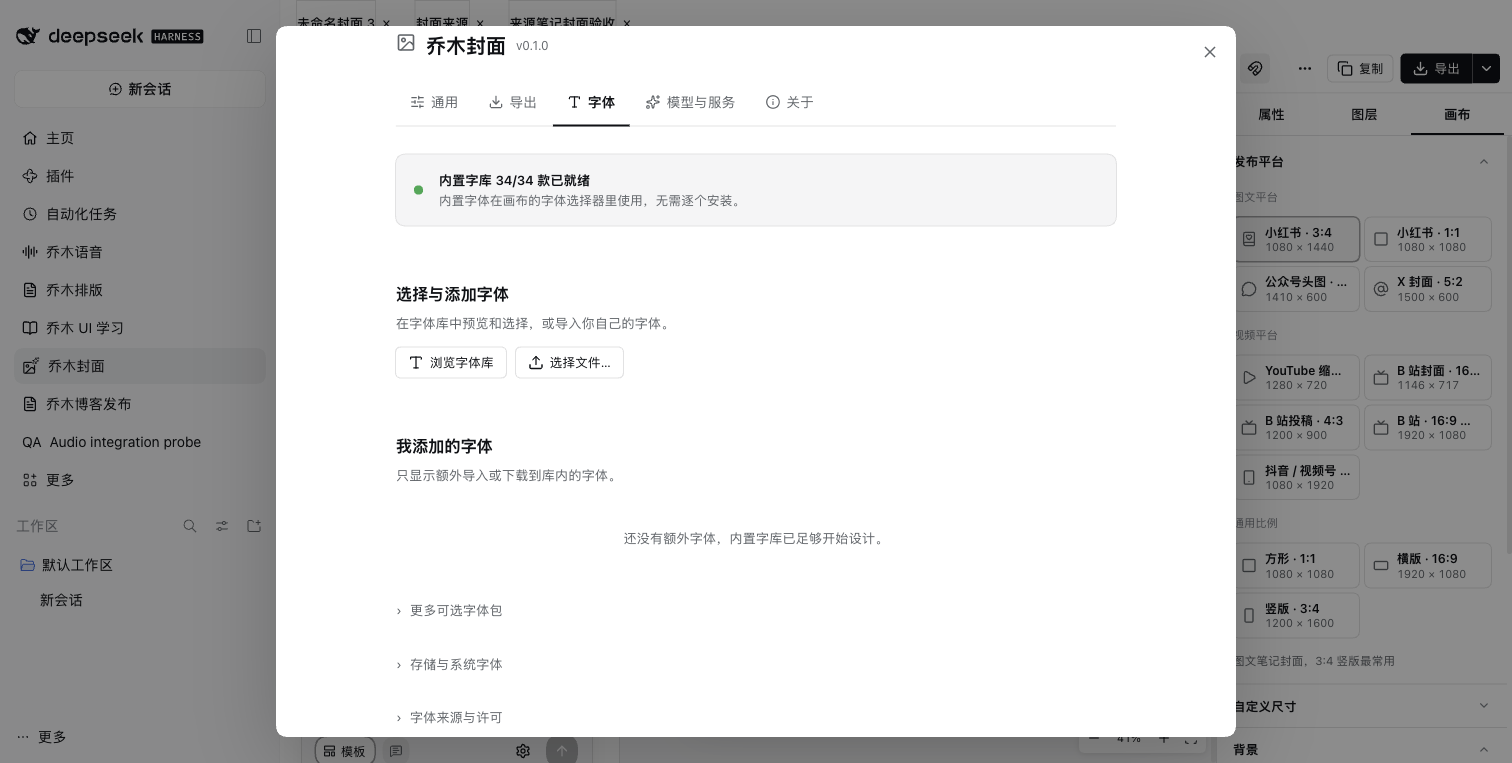Search the workspace with magnifier icon
Viewport: 1512px width, 763px height.
point(190,526)
